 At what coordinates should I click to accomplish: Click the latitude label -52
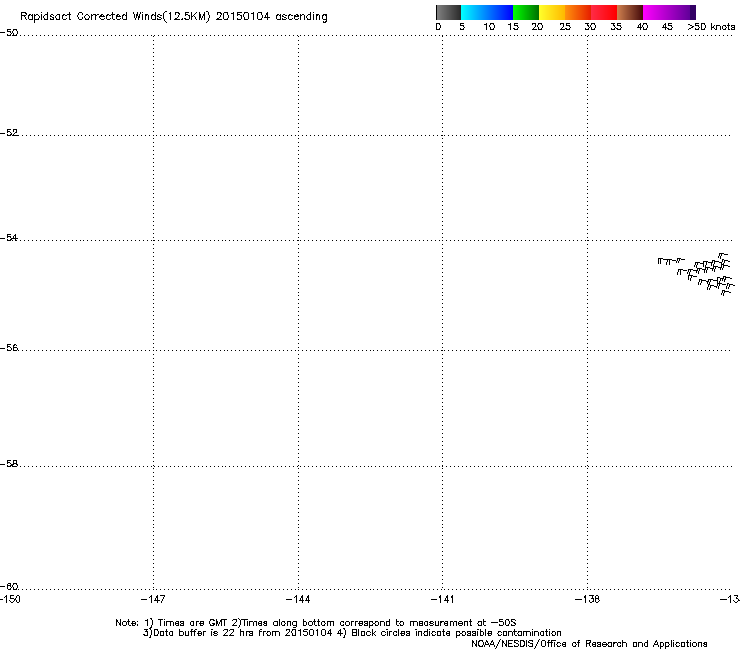tap(9, 133)
